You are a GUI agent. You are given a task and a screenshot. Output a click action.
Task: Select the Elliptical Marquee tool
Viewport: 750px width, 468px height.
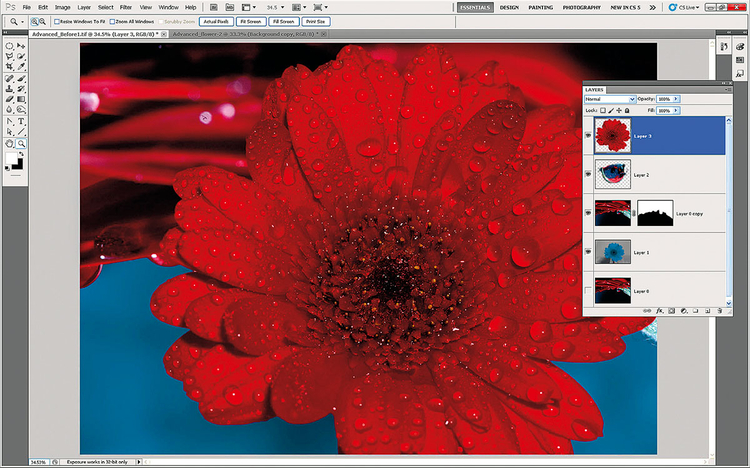9,46
